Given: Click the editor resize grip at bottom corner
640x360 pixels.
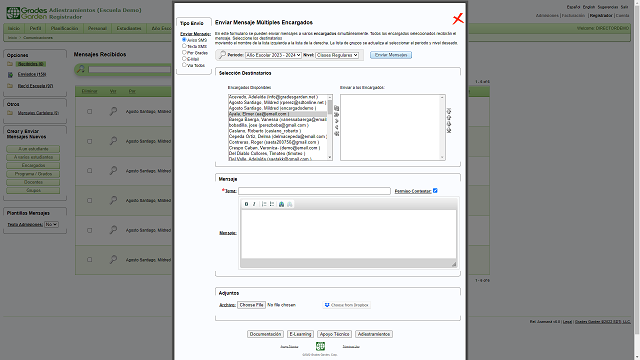Looking at the screenshot, I should click(453, 264).
